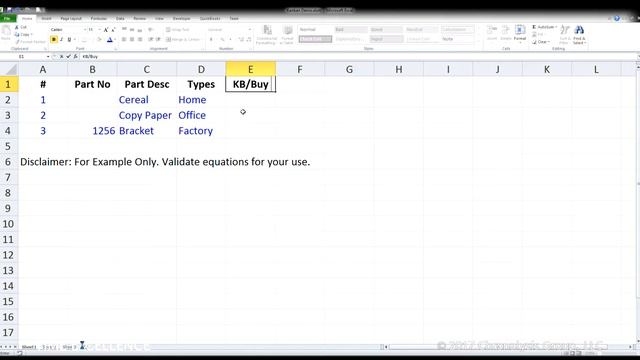Select the cell containing 1256
This screenshot has width=640, height=360.
coord(92,131)
